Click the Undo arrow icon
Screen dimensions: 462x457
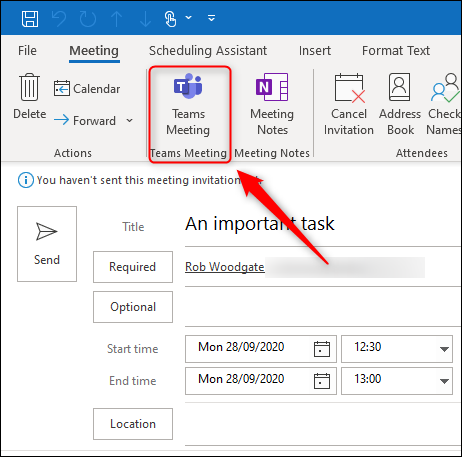[59, 18]
